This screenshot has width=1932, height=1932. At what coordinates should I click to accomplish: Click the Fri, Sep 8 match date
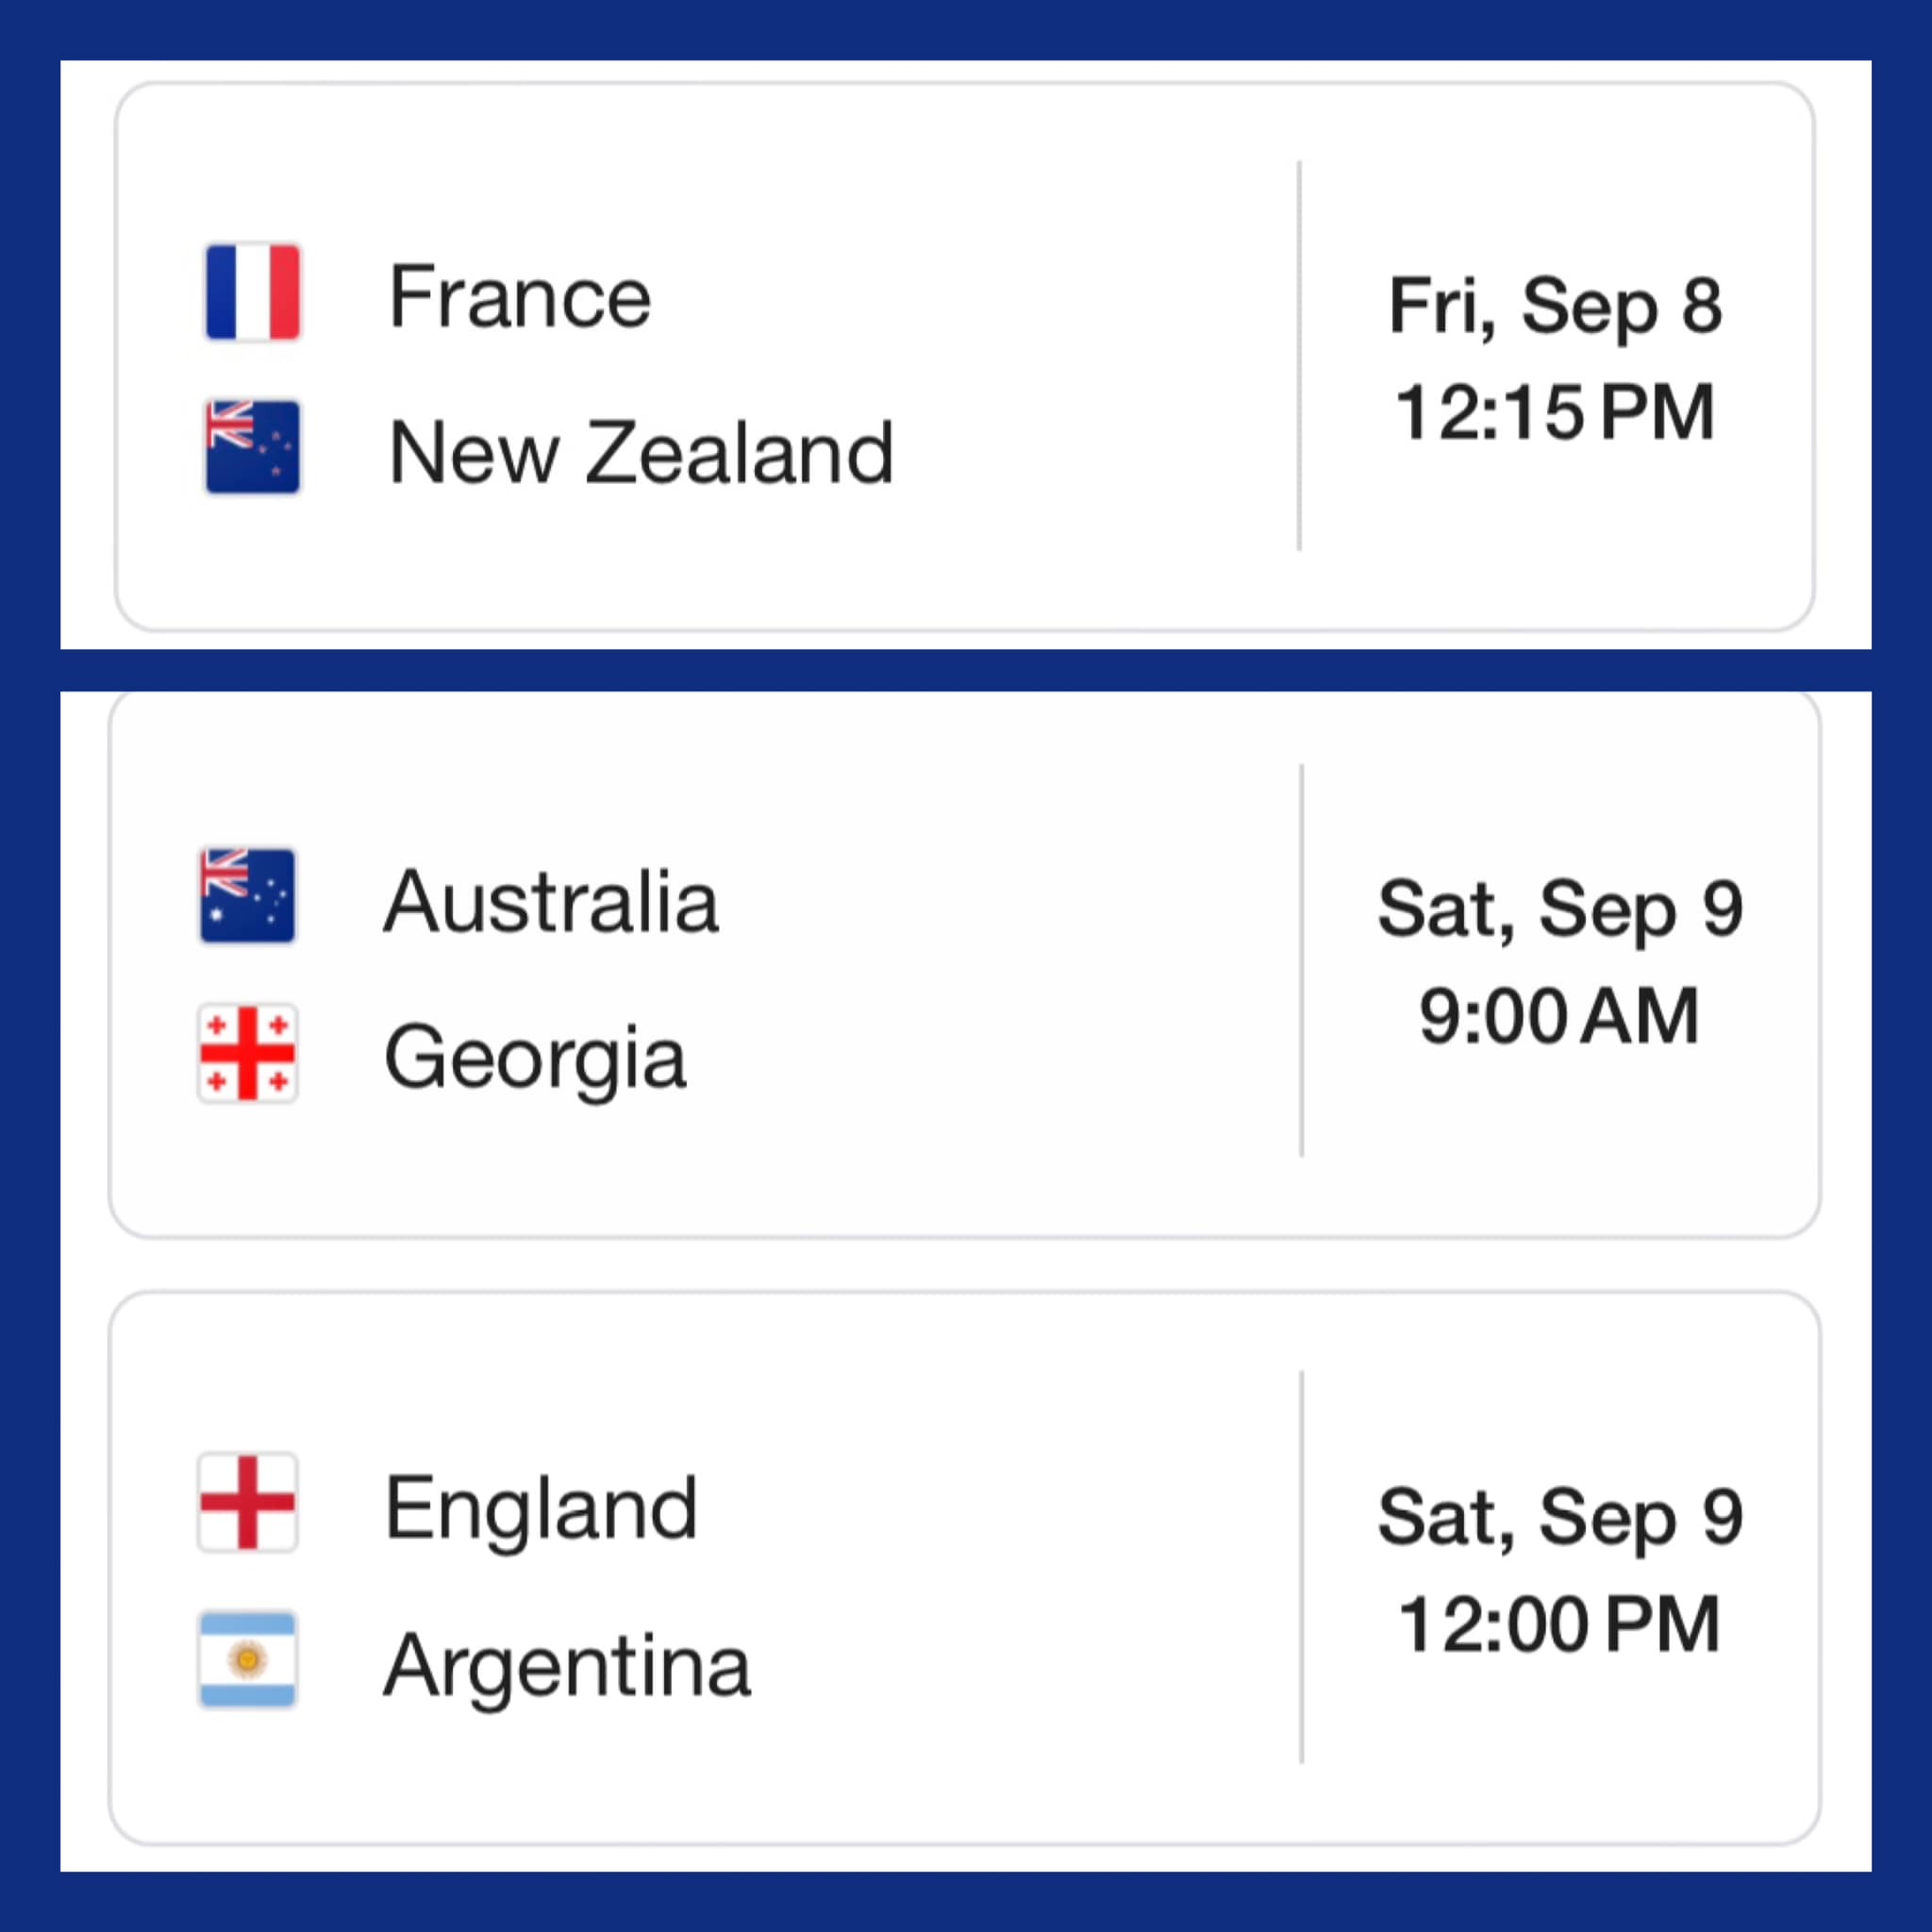tap(1556, 308)
